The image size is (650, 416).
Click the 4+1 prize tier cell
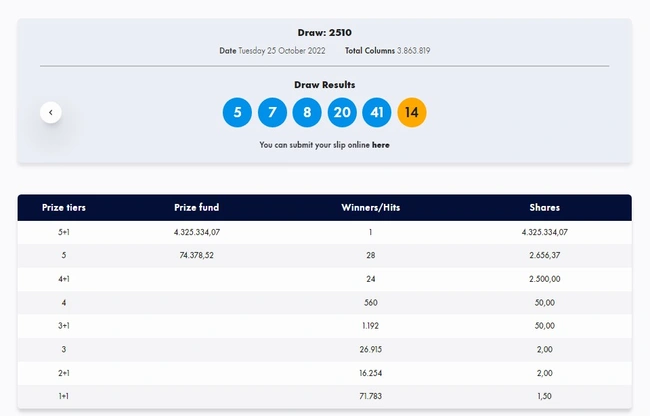pyautogui.click(x=64, y=278)
